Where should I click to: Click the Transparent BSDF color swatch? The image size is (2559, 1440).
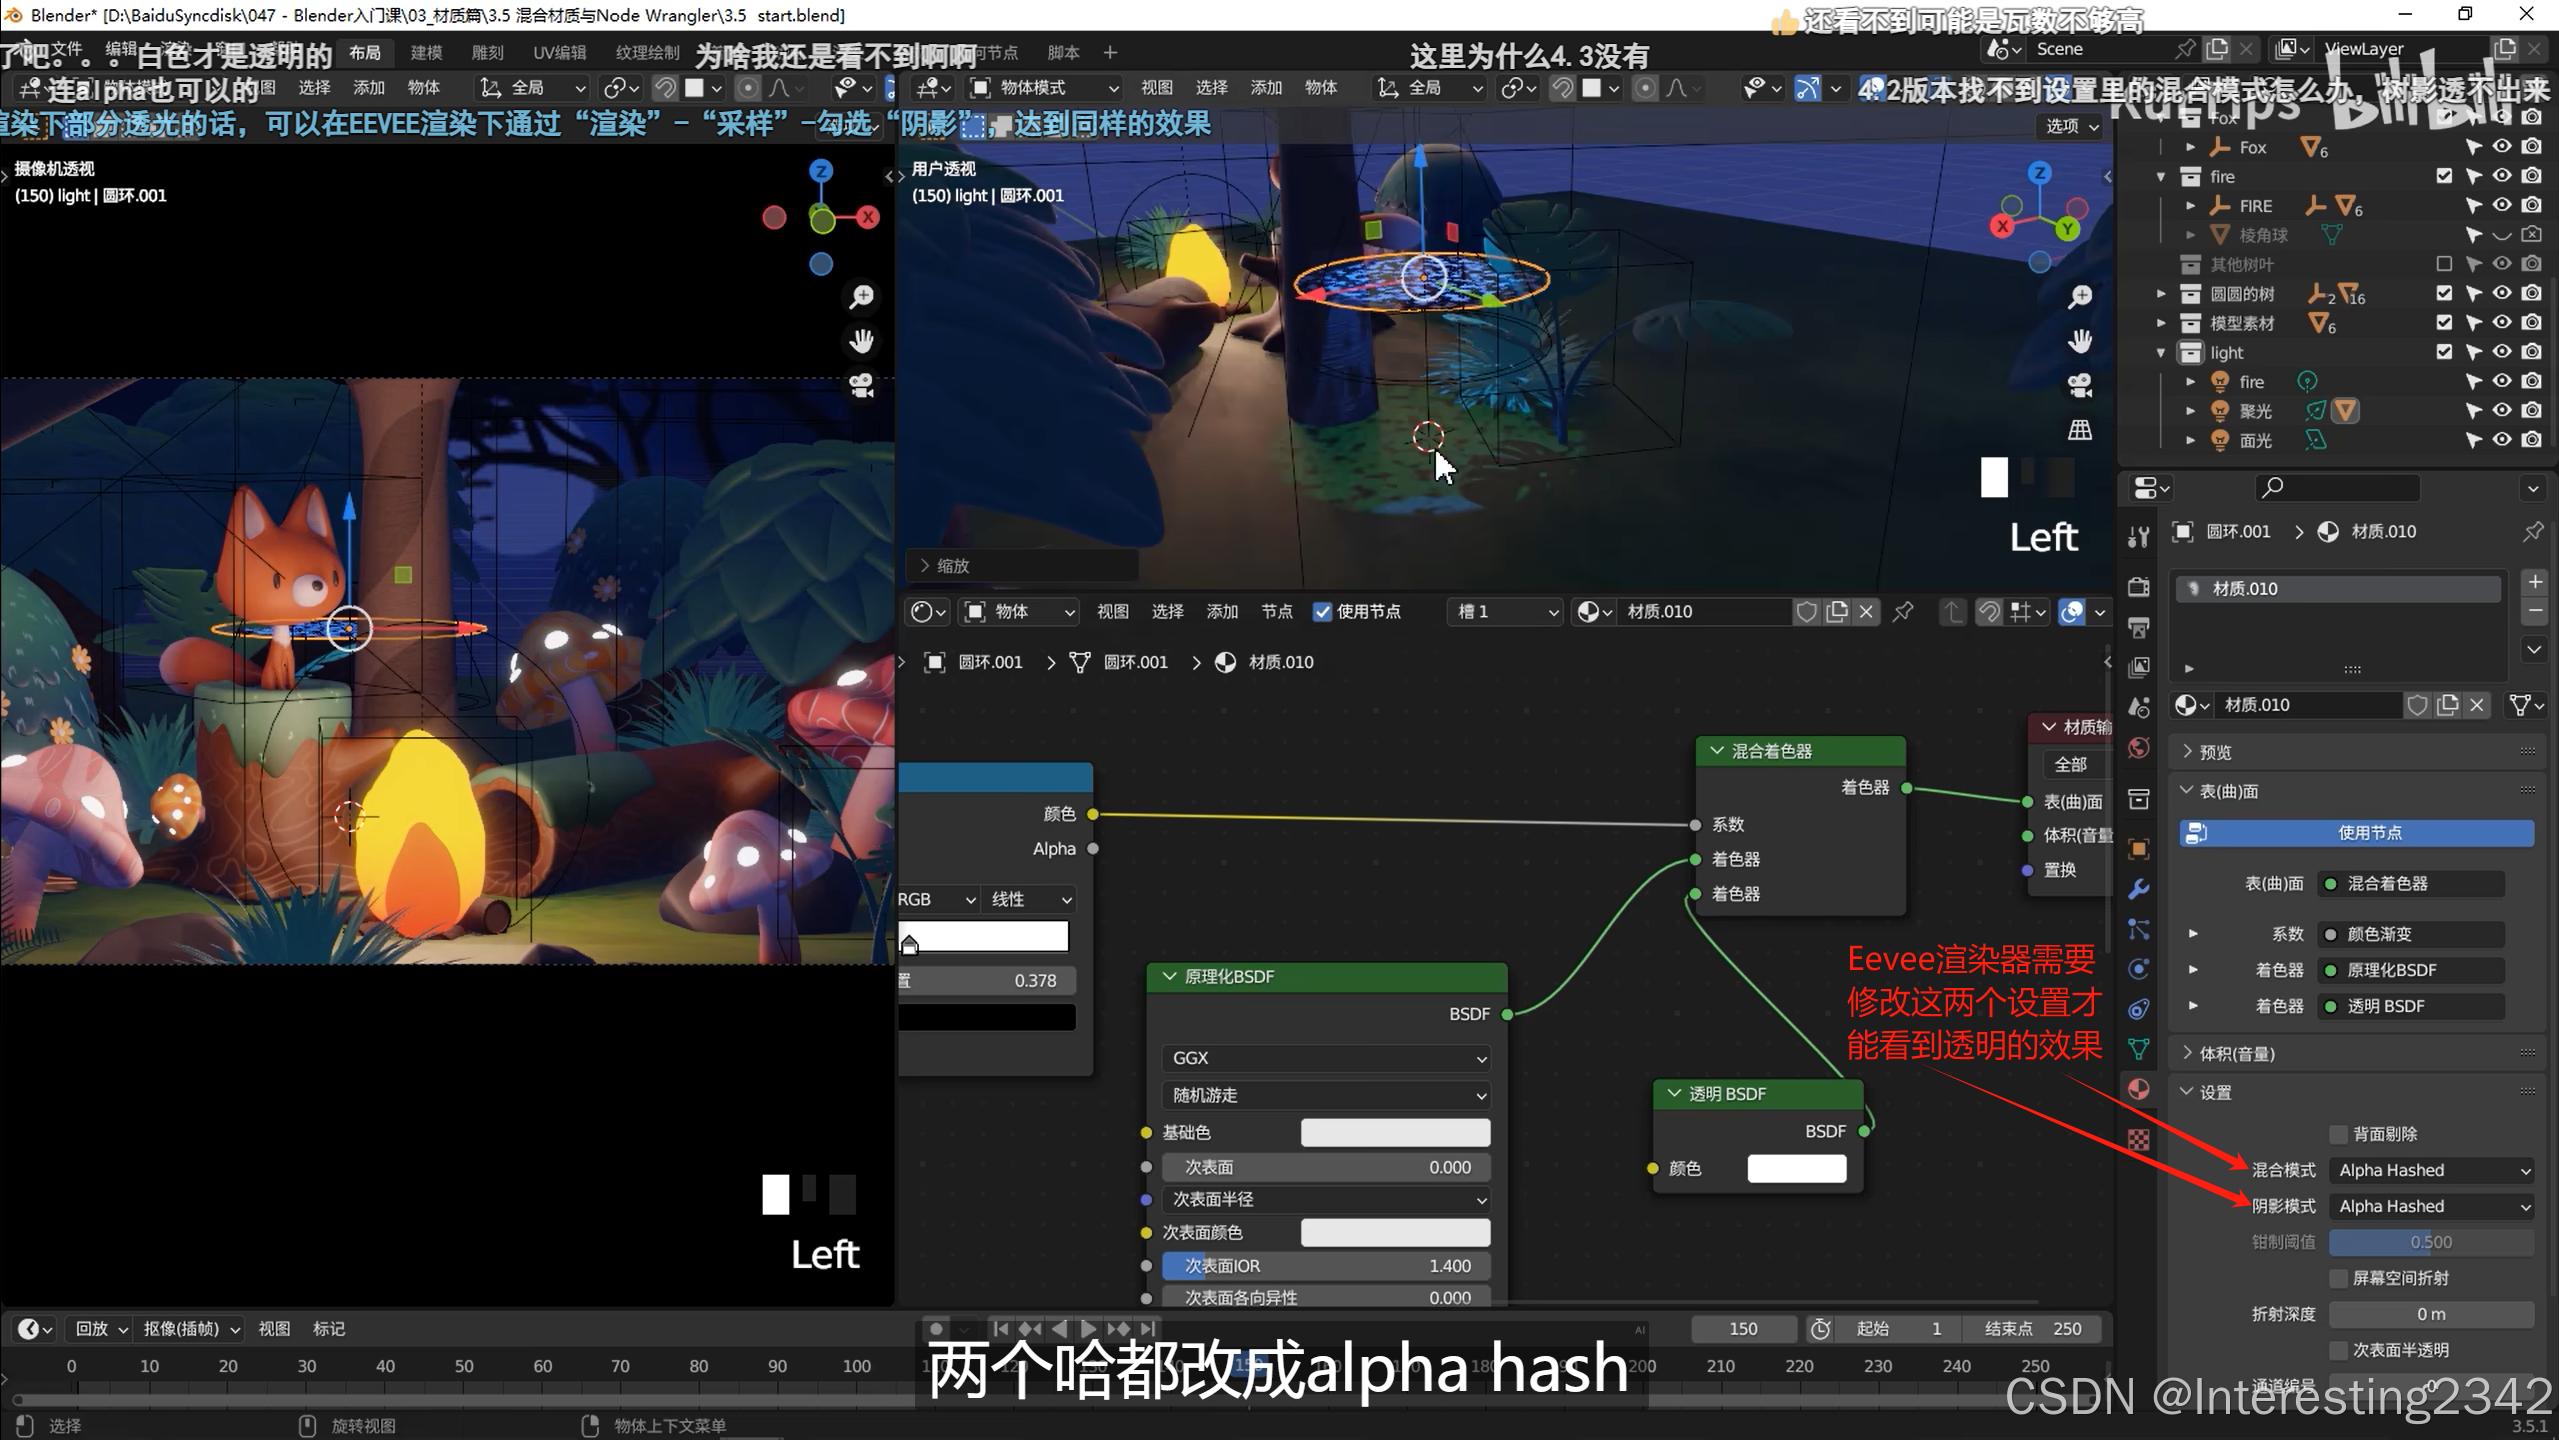click(1796, 1168)
